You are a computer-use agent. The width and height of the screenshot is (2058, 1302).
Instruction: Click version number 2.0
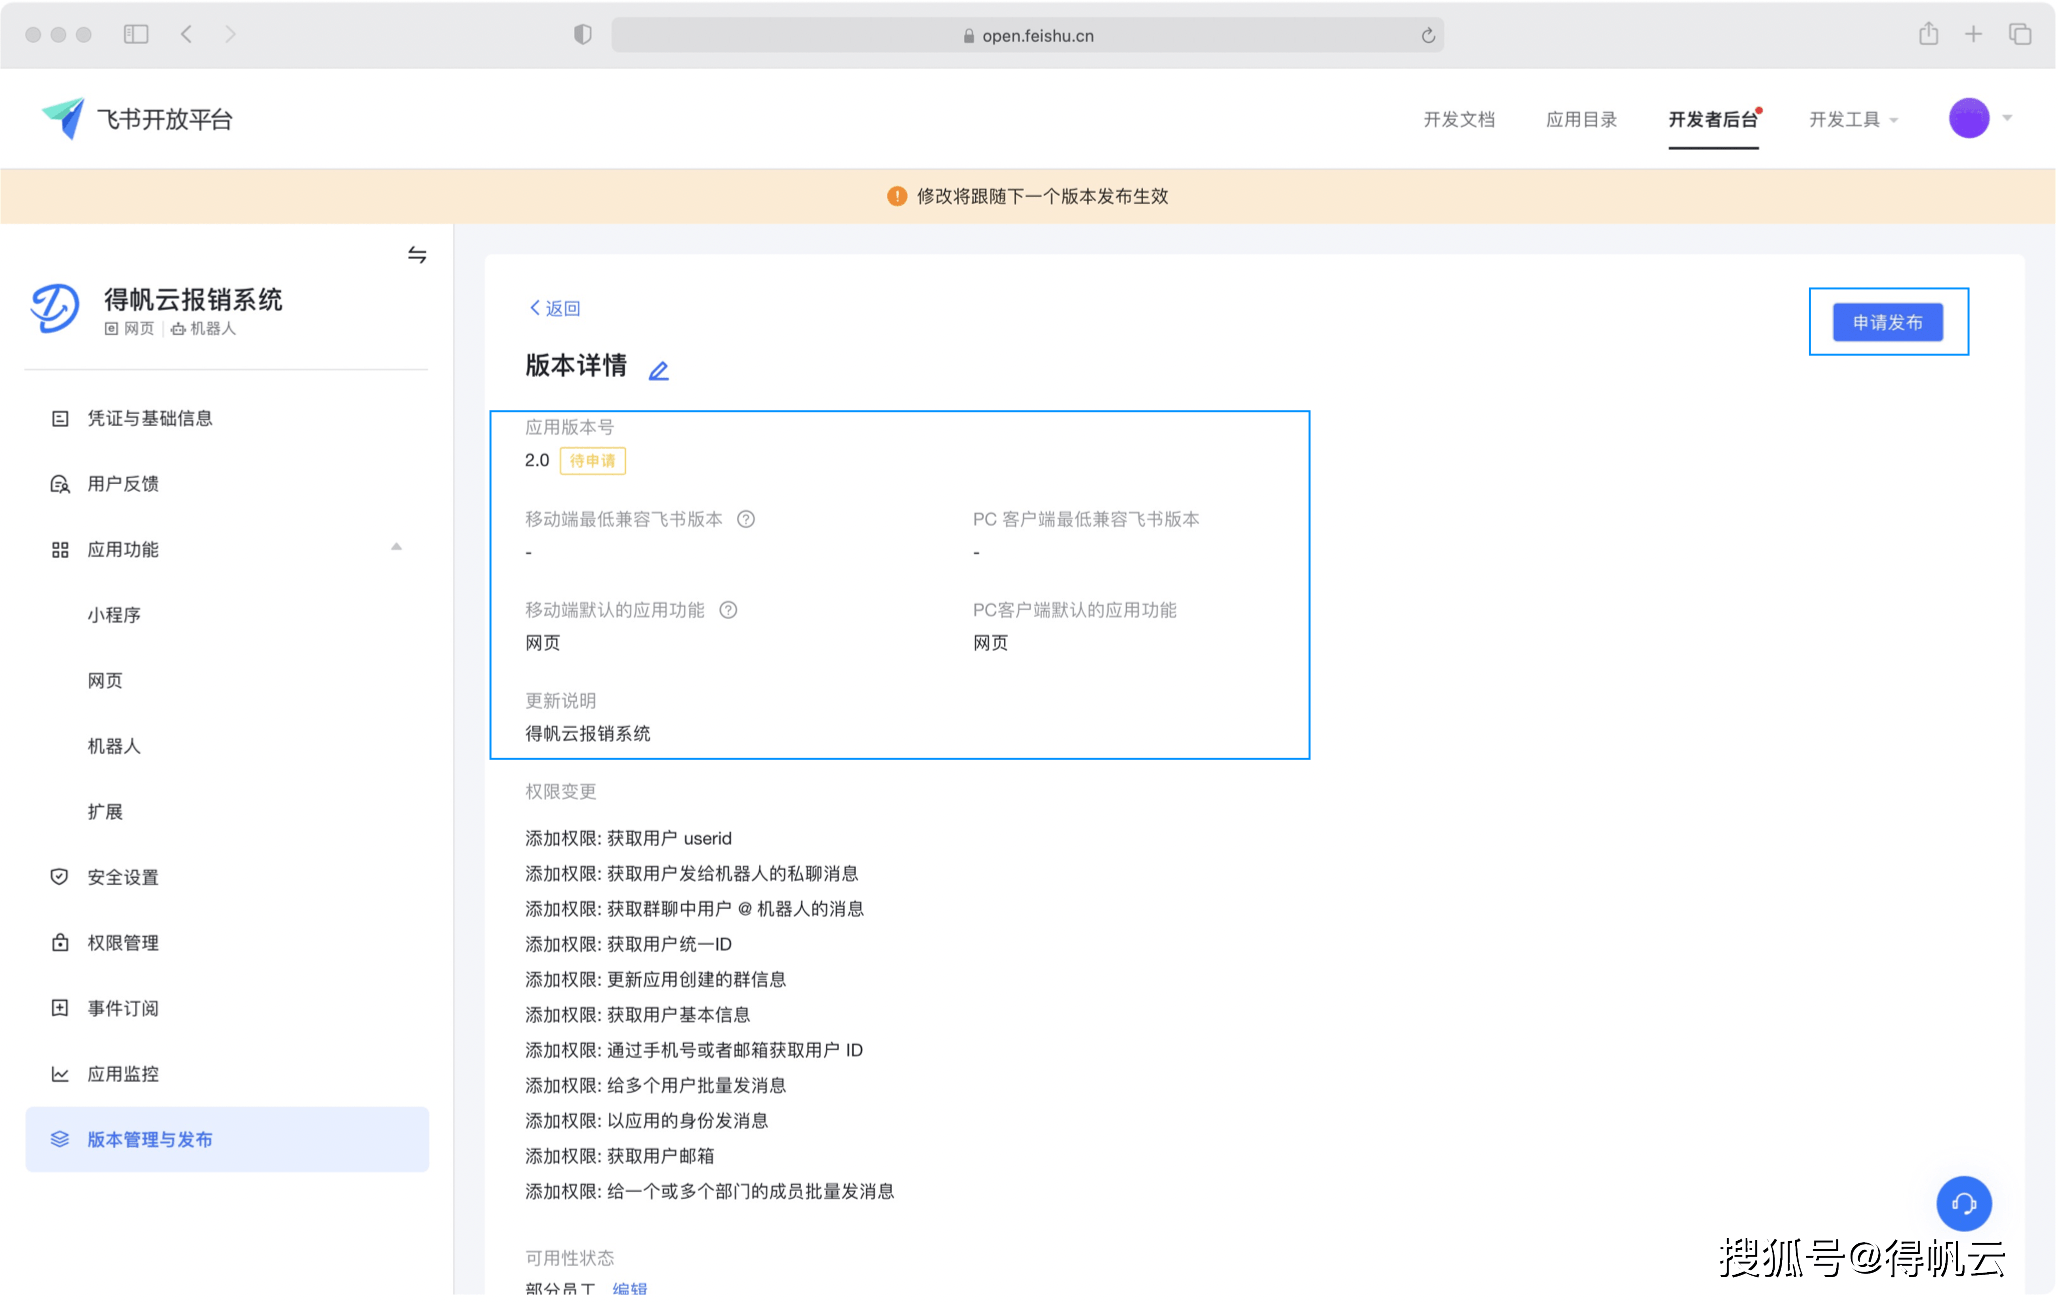coord(537,460)
